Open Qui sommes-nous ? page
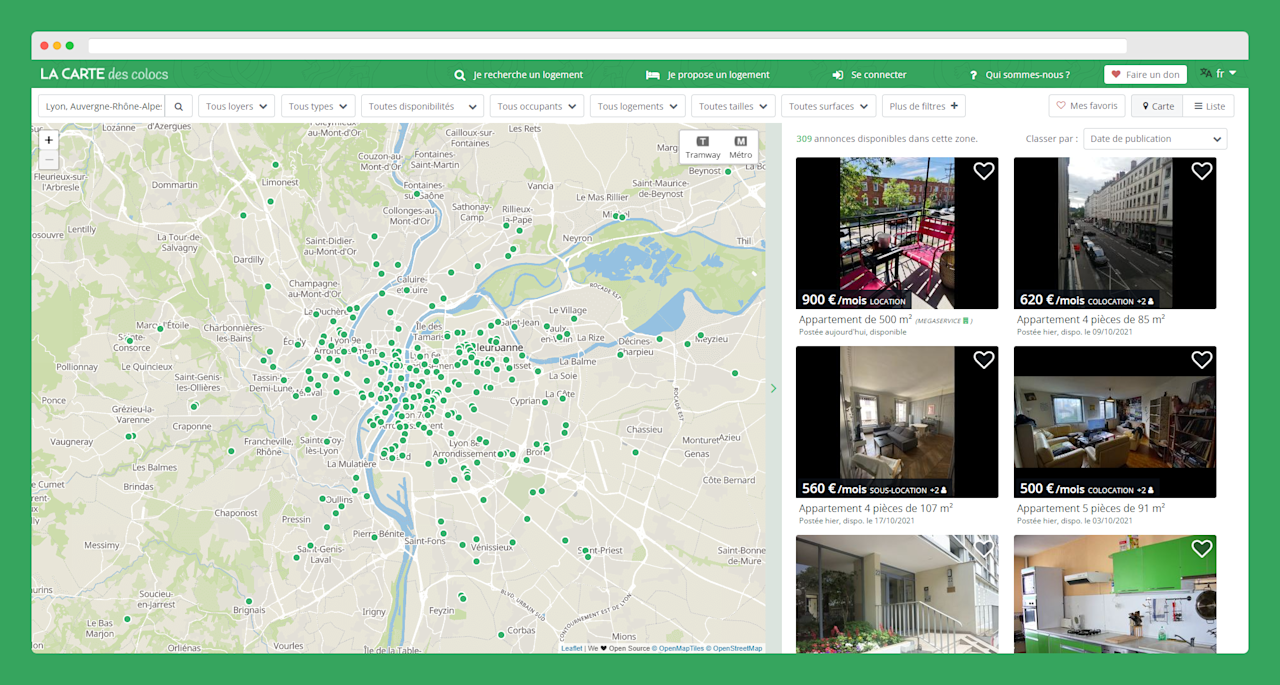 [1019, 75]
